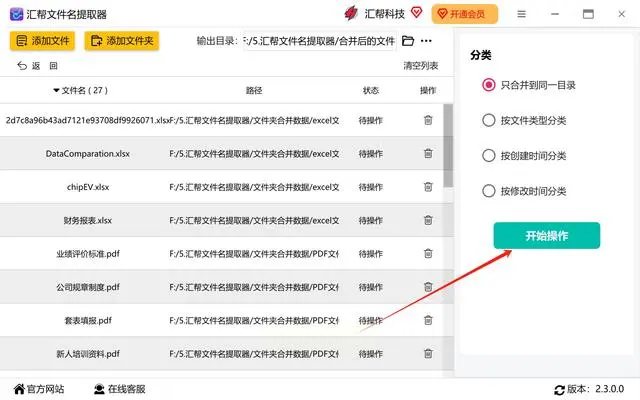Click the output directory path field
The width and height of the screenshot is (640, 400).
(320, 41)
